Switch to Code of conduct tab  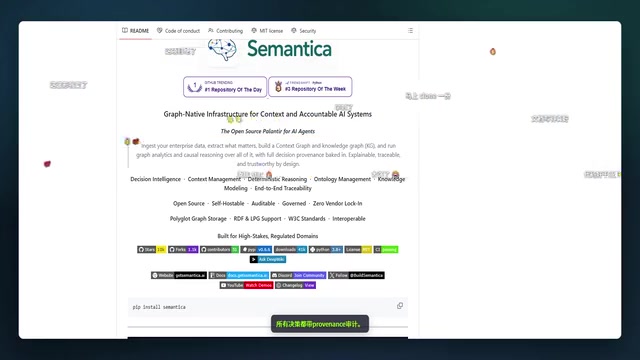click(178, 31)
